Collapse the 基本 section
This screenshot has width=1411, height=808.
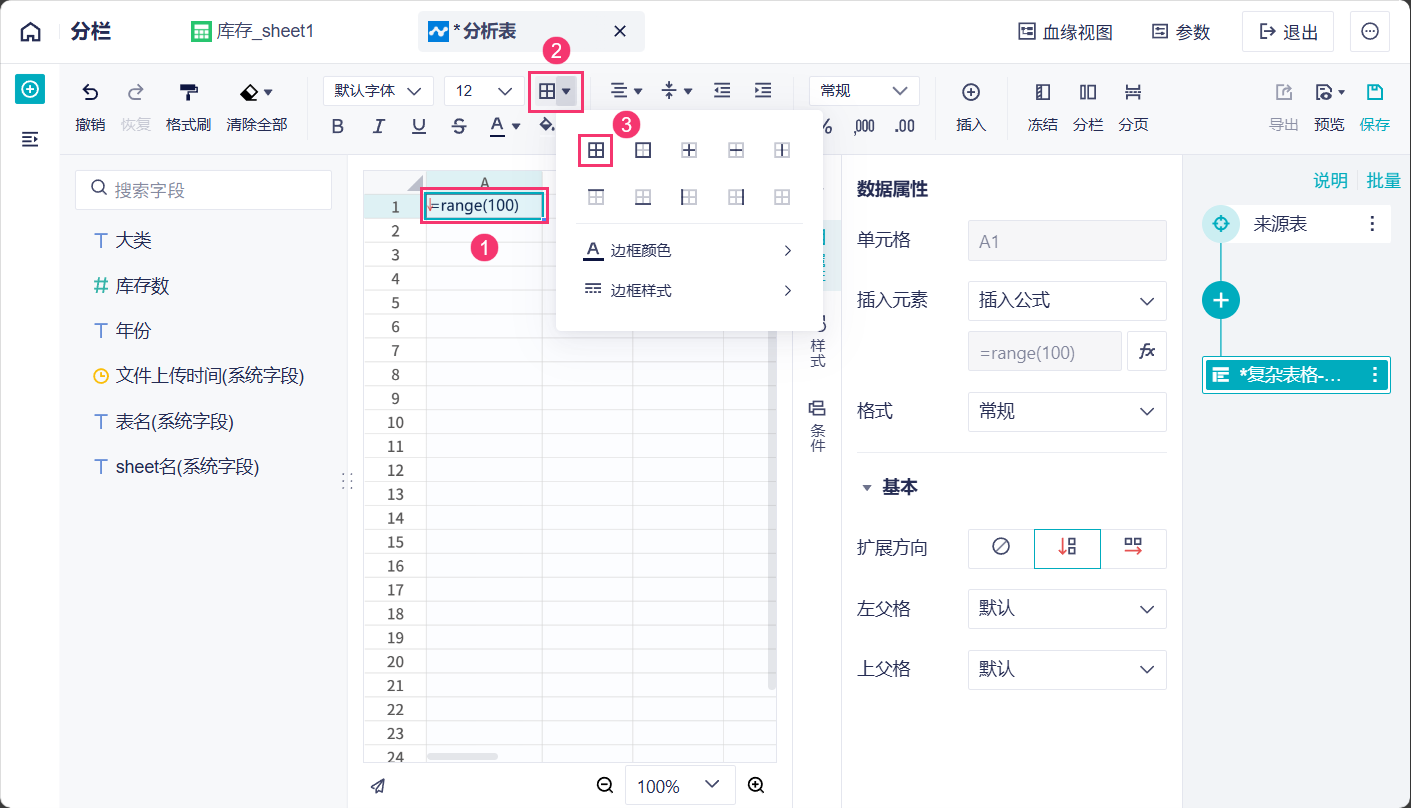click(866, 488)
